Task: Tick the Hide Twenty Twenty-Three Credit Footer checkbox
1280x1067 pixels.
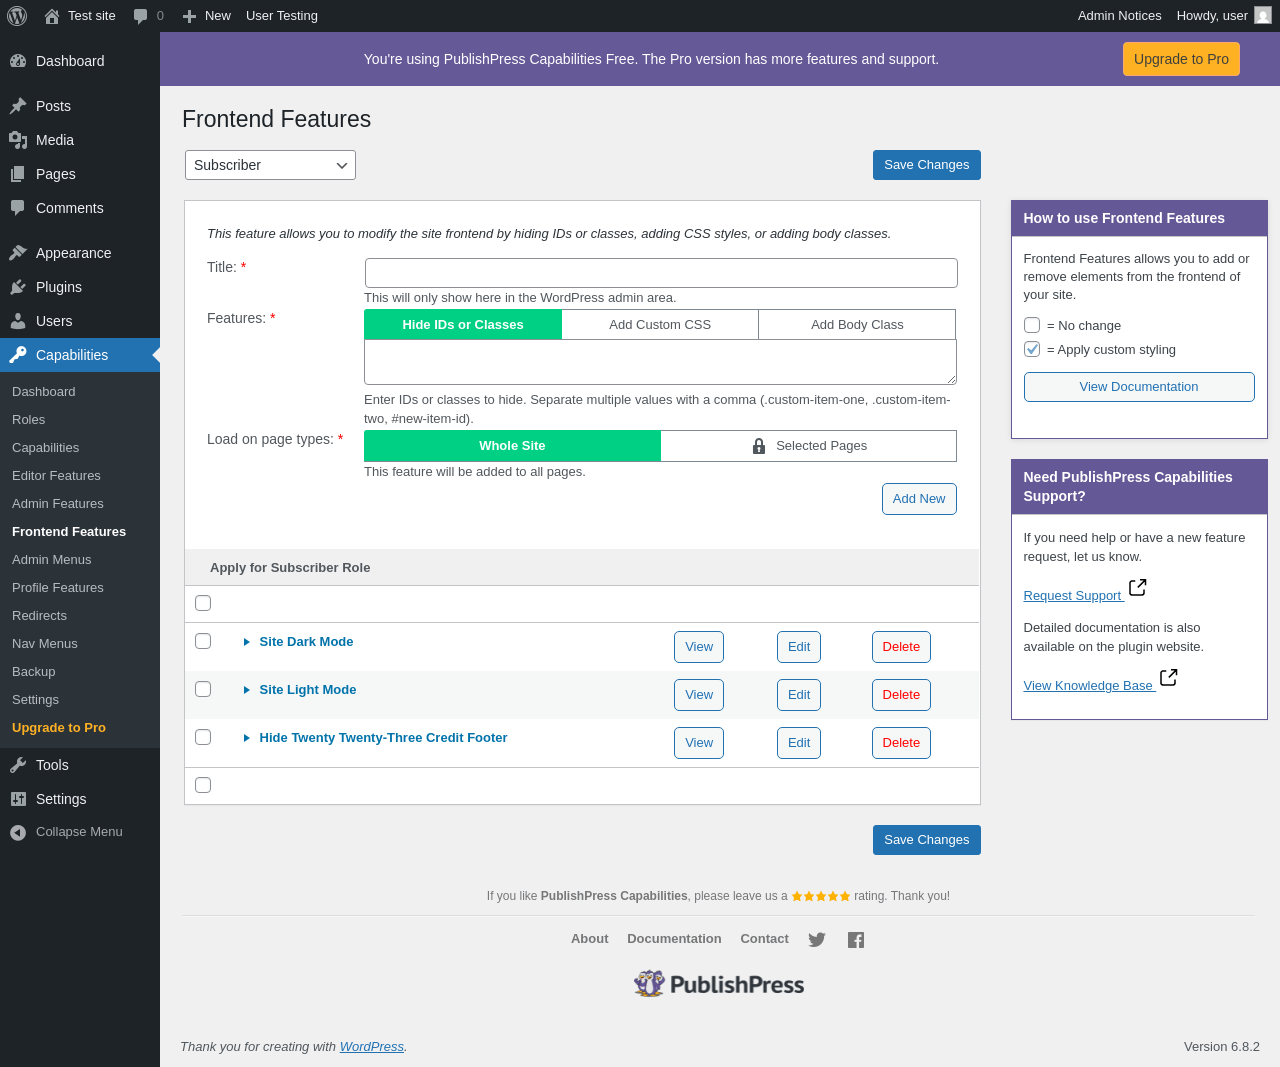Action: click(x=203, y=737)
